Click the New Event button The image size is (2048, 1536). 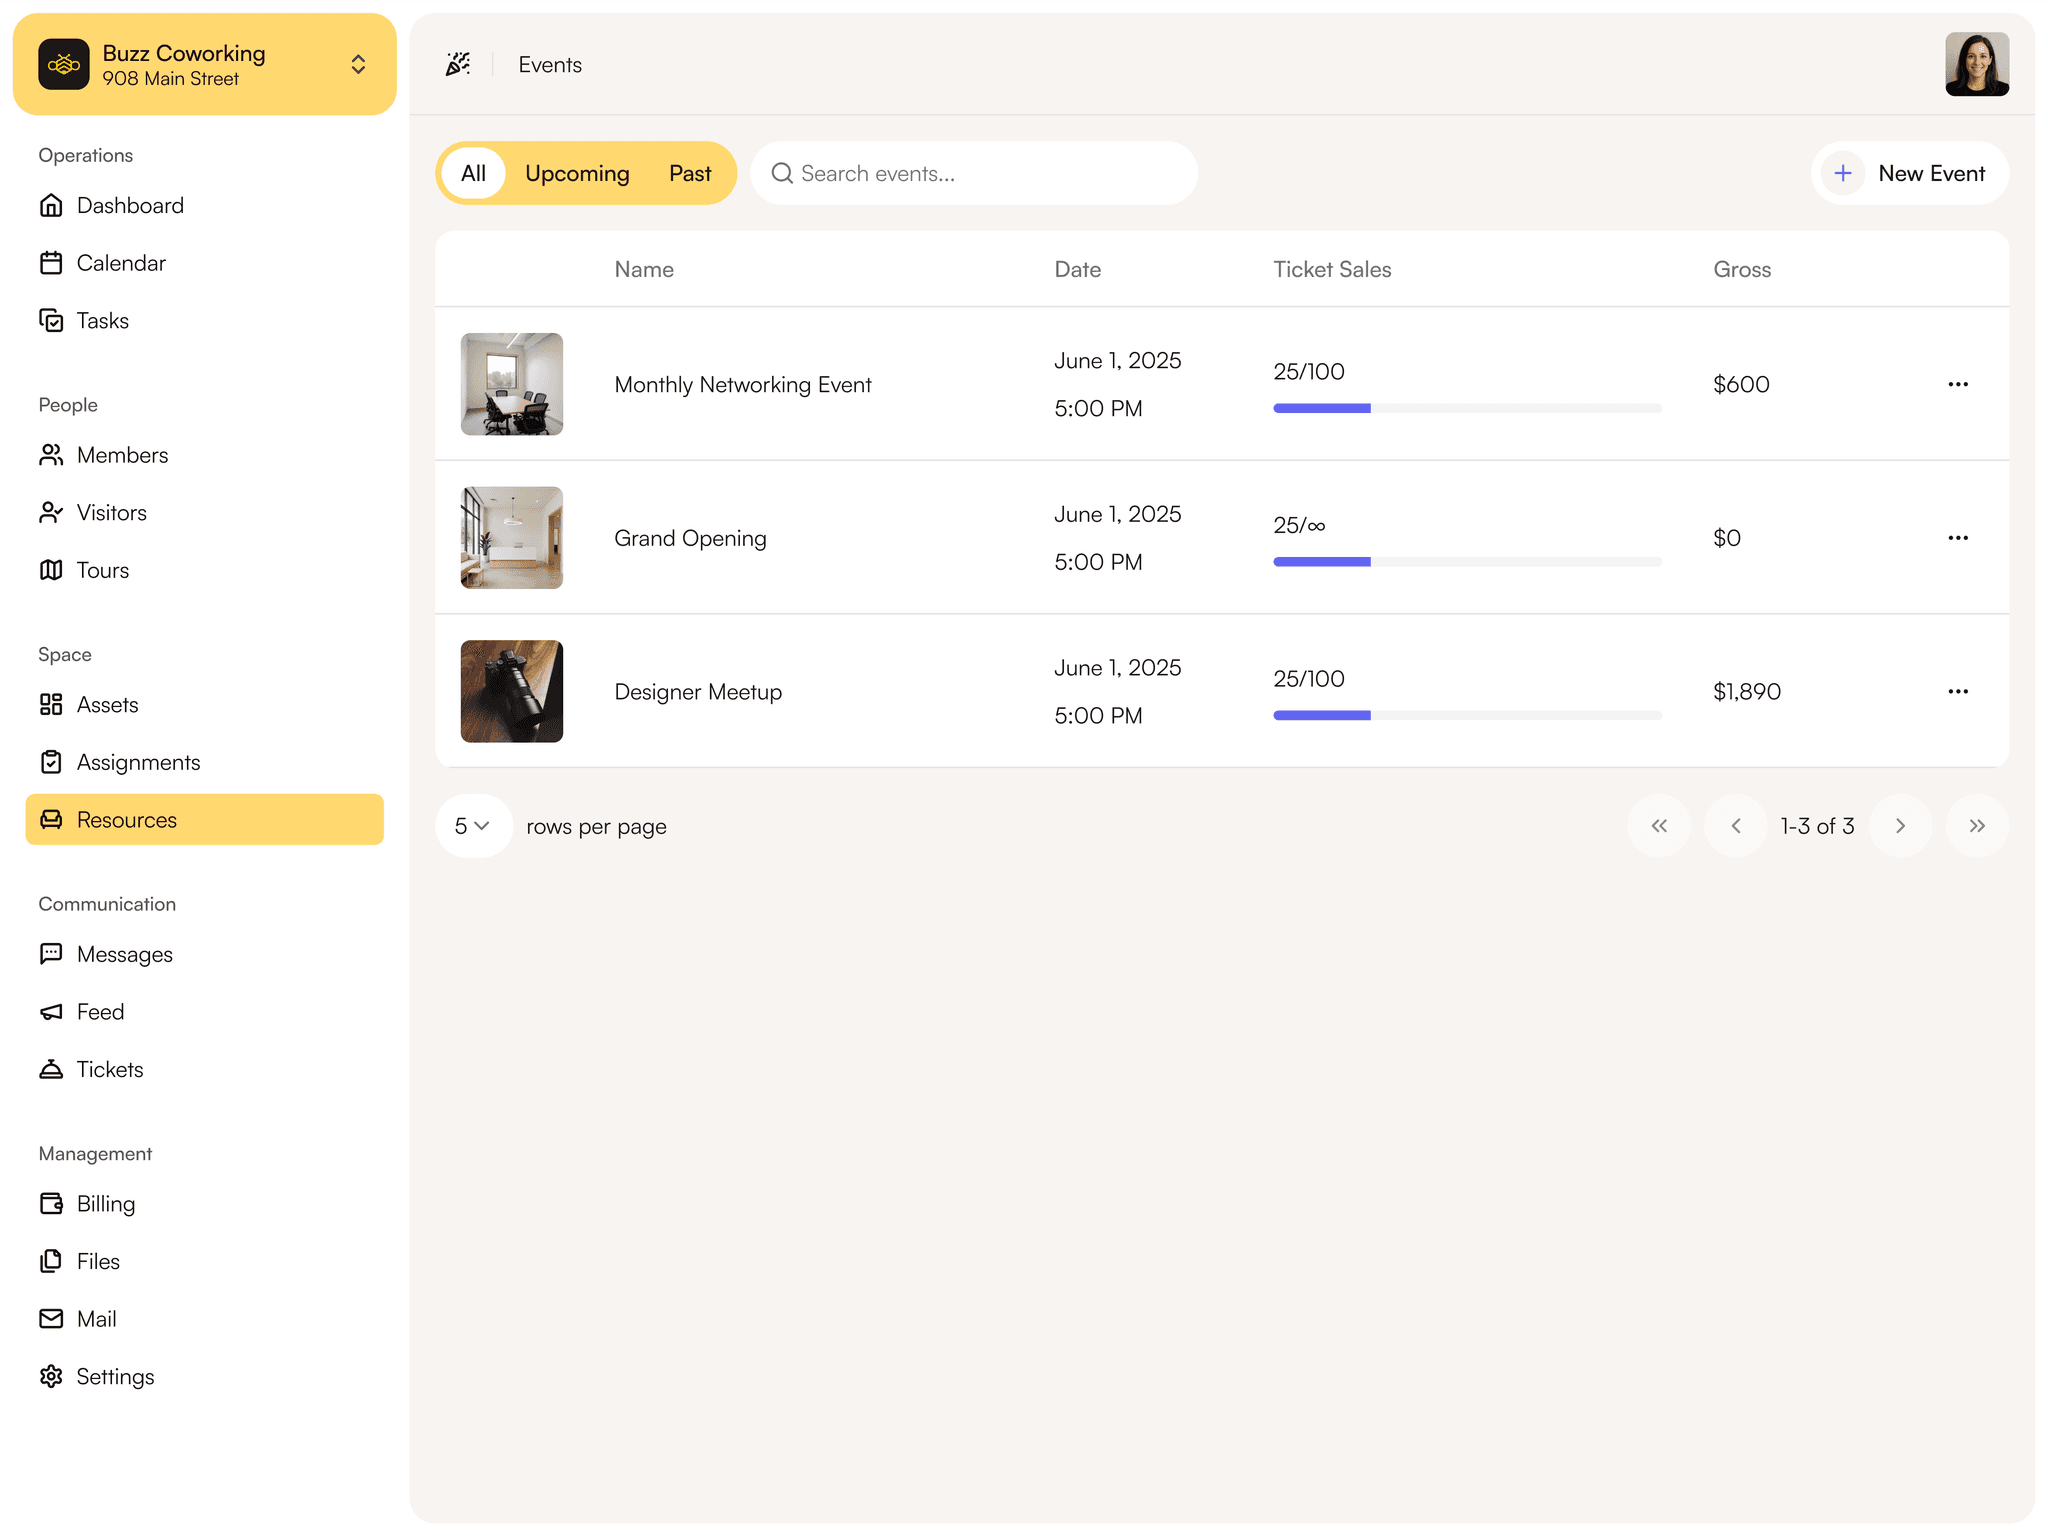[1909, 174]
